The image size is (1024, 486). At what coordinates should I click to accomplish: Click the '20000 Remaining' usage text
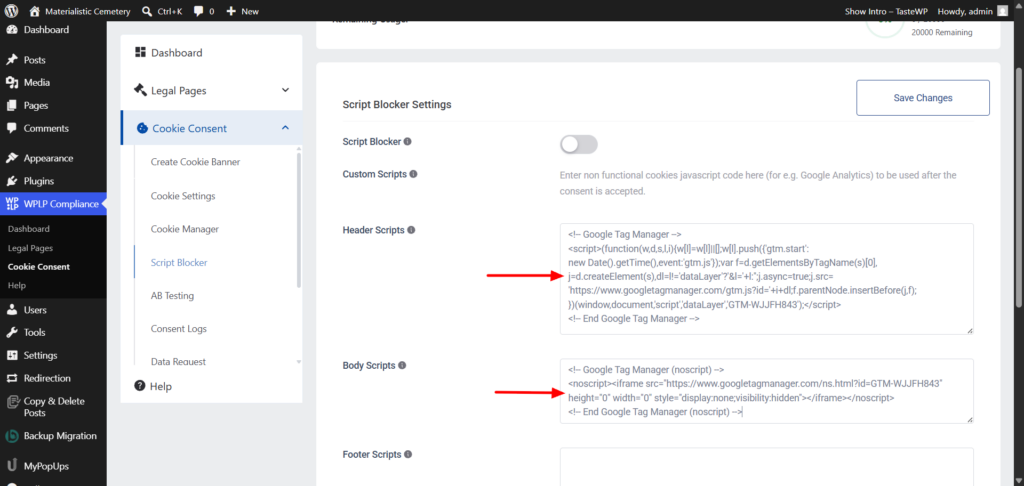point(942,33)
